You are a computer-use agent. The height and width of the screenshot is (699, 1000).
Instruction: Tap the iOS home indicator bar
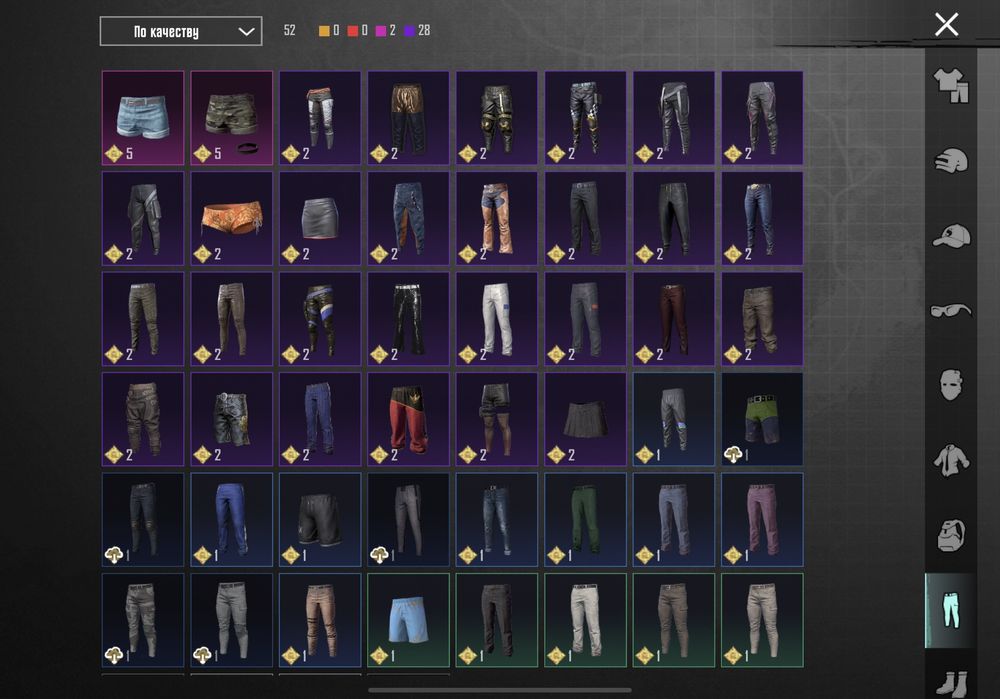tap(500, 689)
